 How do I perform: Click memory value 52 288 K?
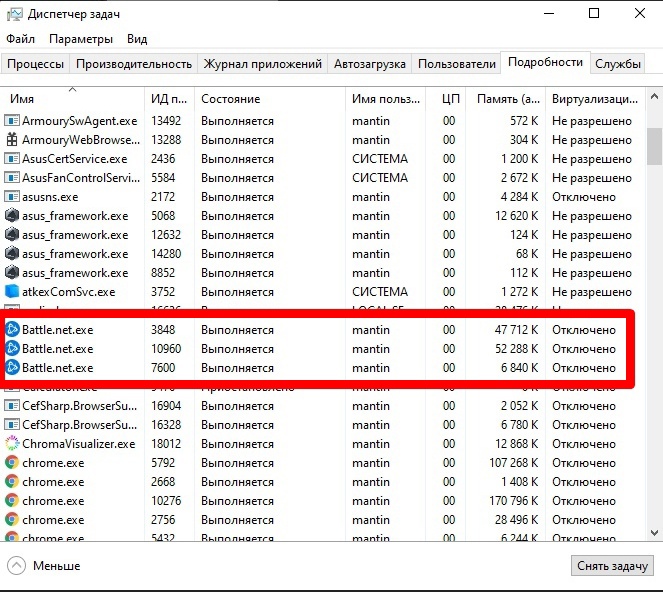point(516,349)
